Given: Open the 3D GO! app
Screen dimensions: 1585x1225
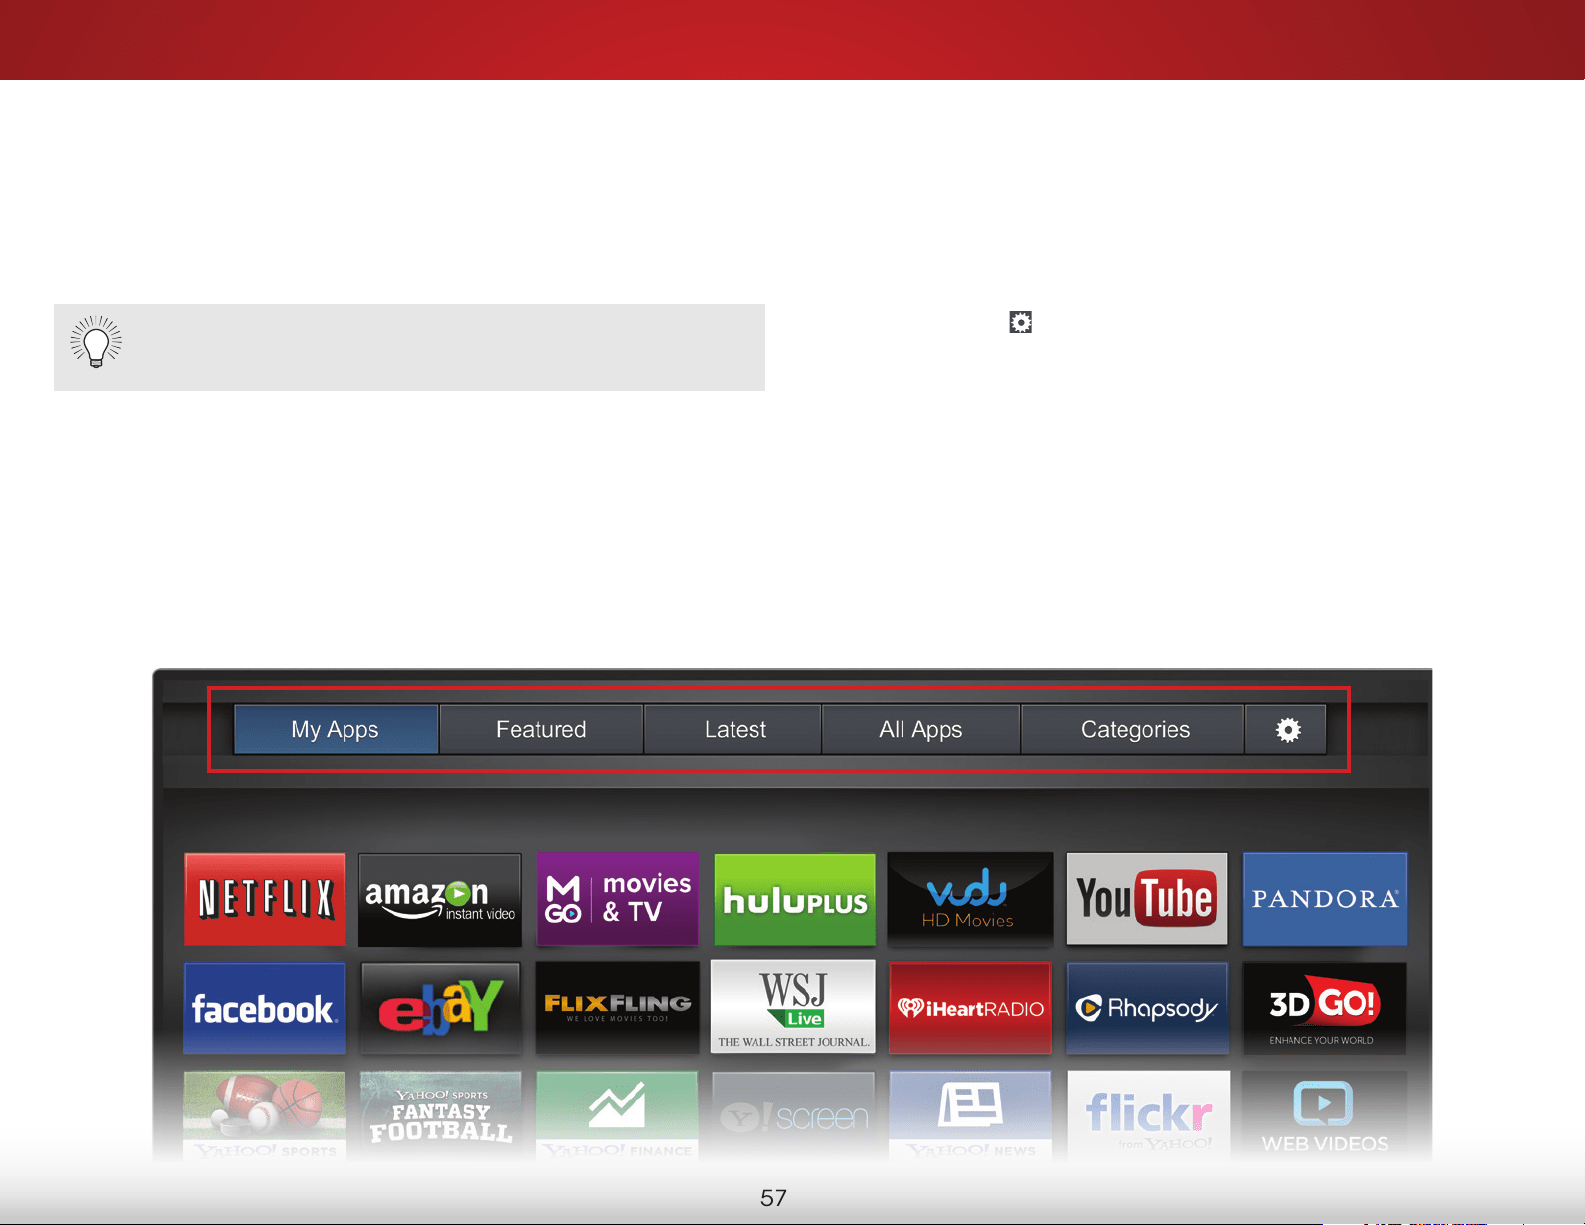Looking at the screenshot, I should click(x=1325, y=1008).
